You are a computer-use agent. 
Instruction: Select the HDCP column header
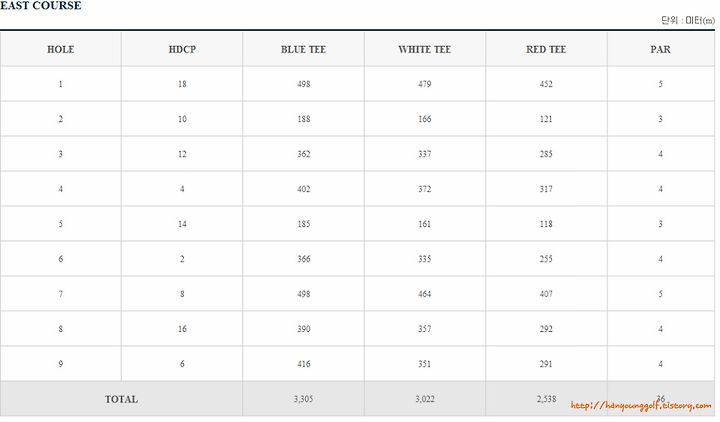(x=182, y=50)
